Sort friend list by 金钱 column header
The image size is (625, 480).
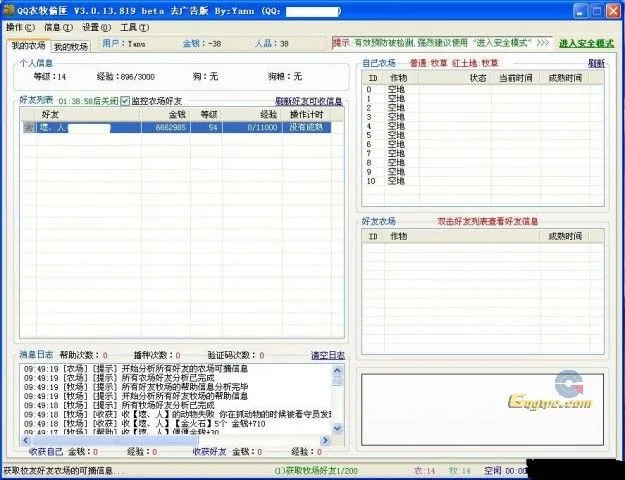165,115
